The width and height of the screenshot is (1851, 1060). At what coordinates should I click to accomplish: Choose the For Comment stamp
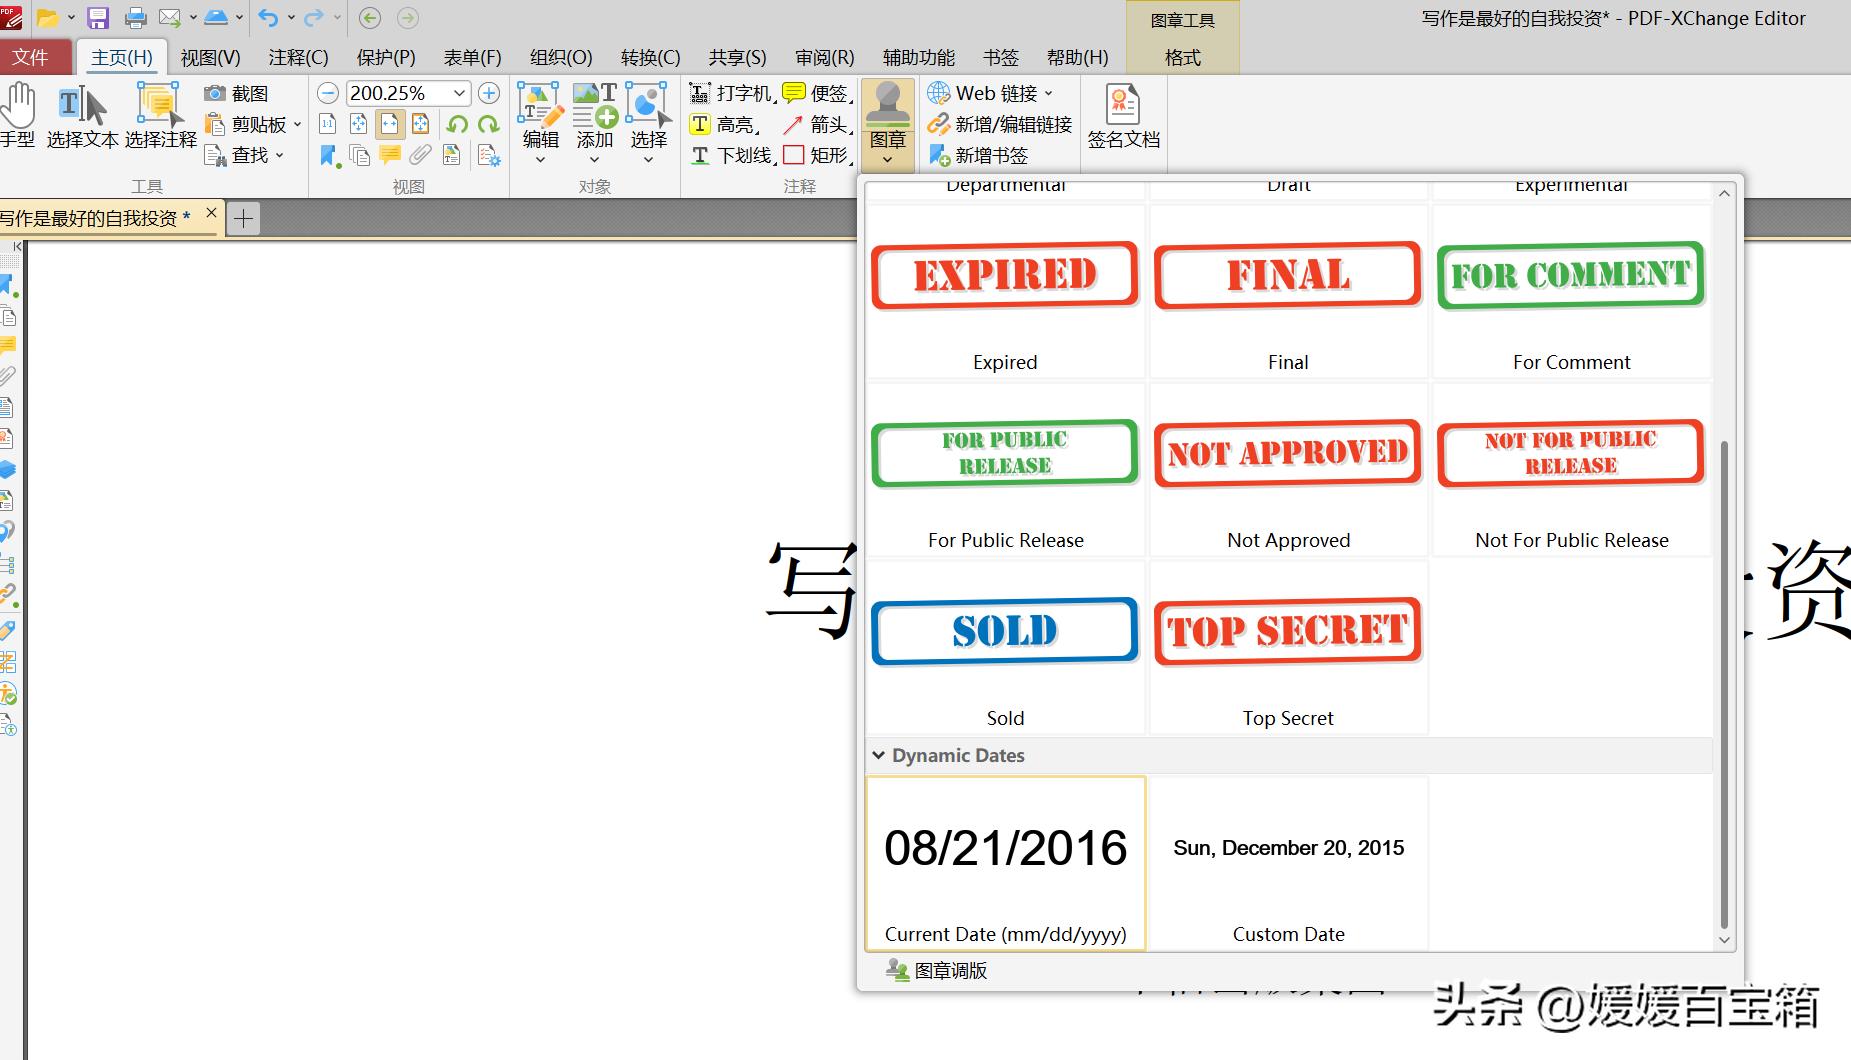click(x=1571, y=292)
